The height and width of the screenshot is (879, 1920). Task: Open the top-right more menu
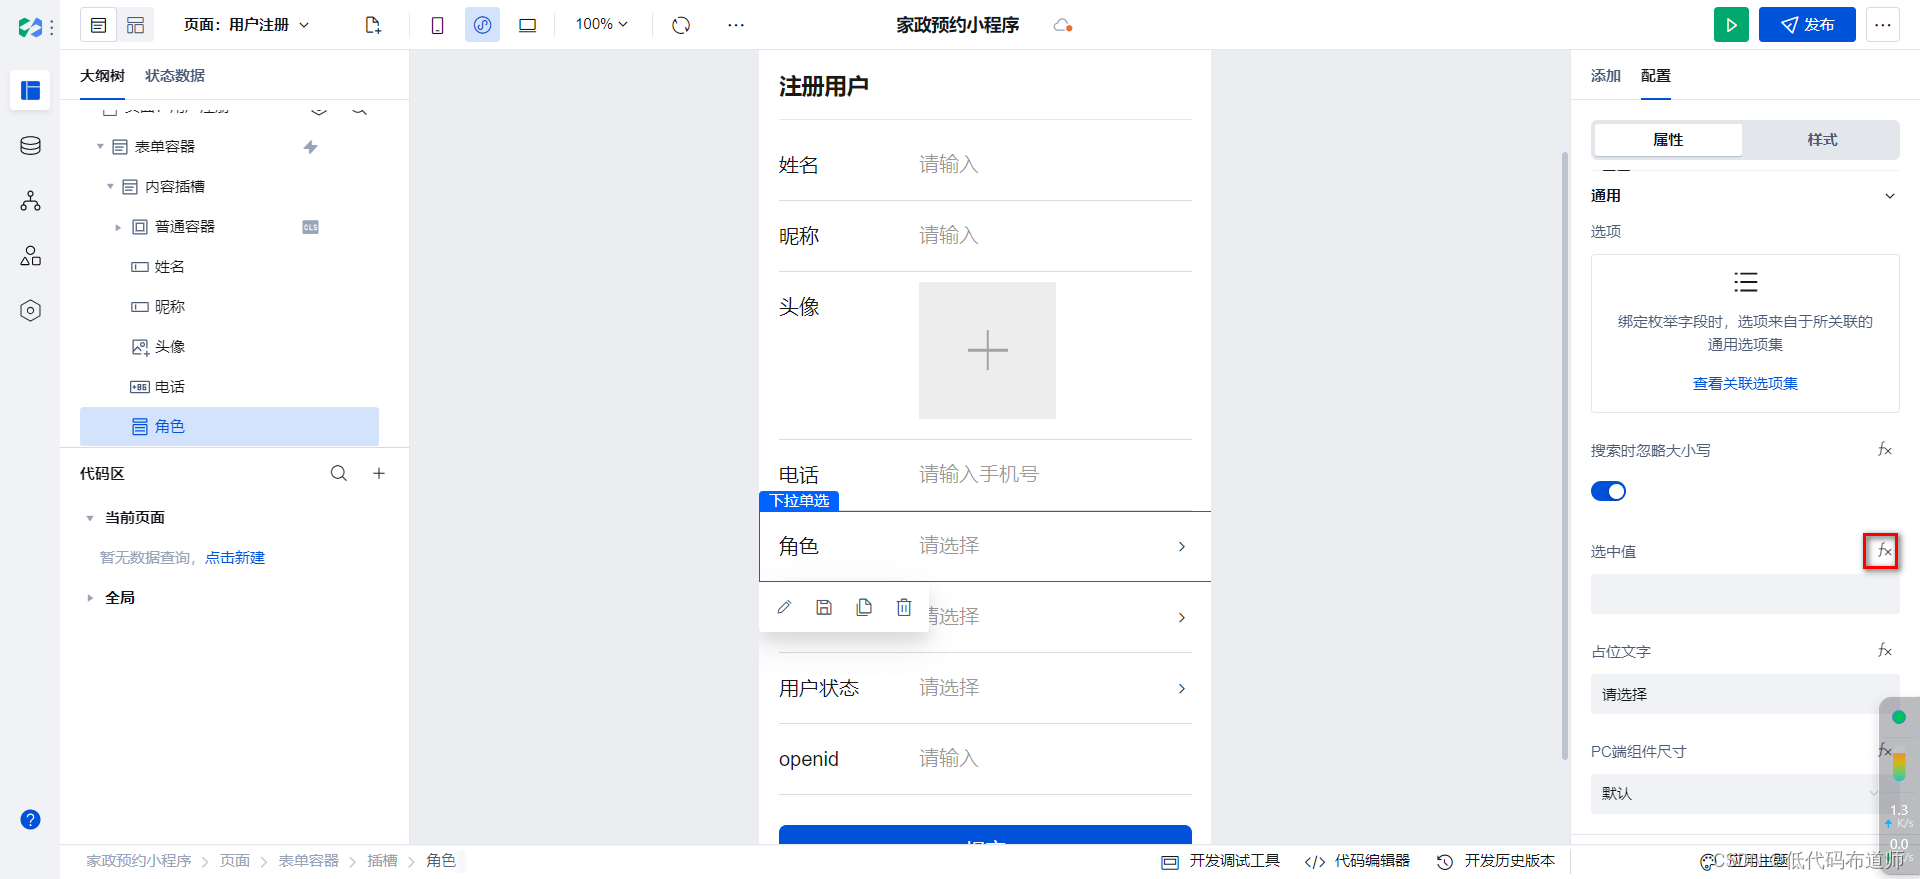point(1883,25)
